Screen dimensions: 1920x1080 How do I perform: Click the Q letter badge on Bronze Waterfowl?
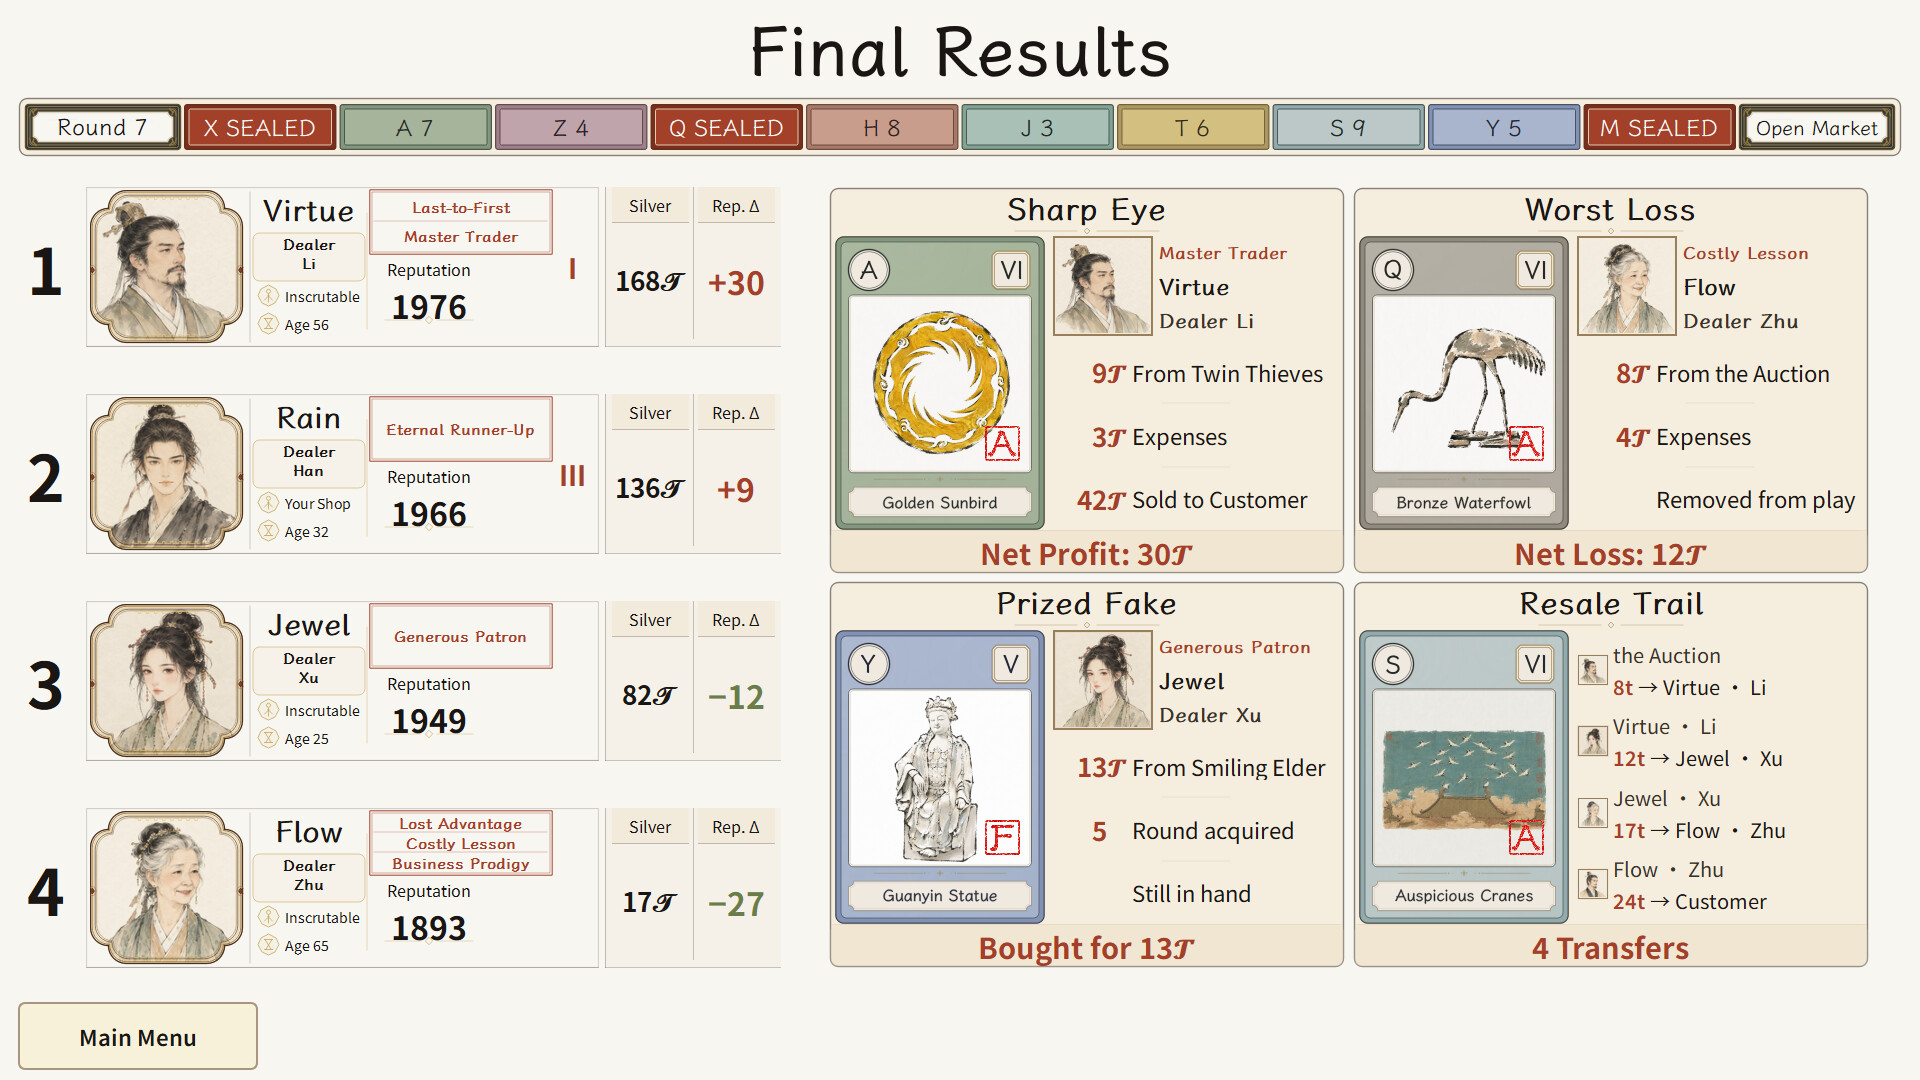pos(1393,270)
